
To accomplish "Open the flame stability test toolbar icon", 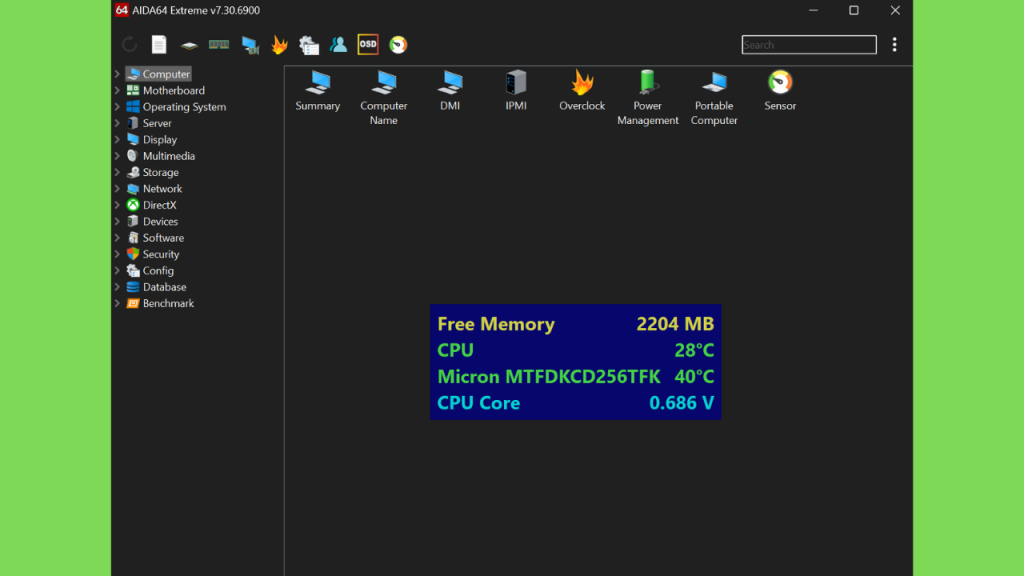I will (280, 44).
